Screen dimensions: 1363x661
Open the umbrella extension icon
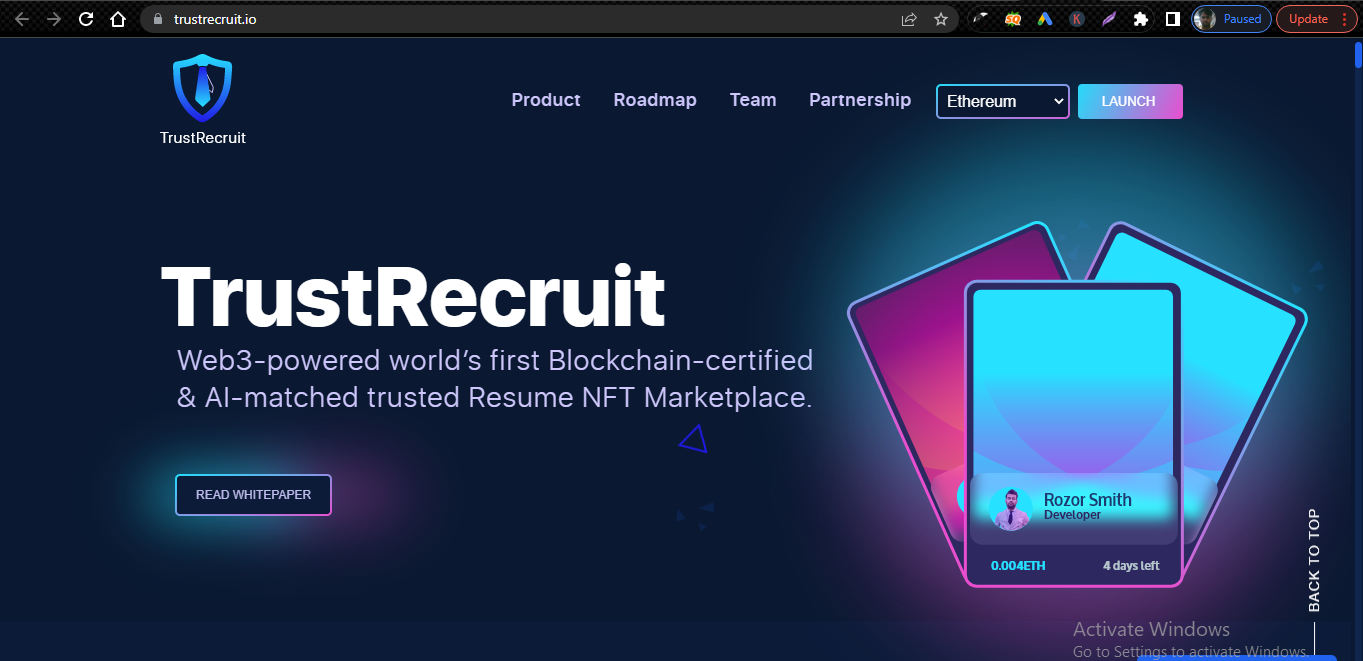point(982,19)
